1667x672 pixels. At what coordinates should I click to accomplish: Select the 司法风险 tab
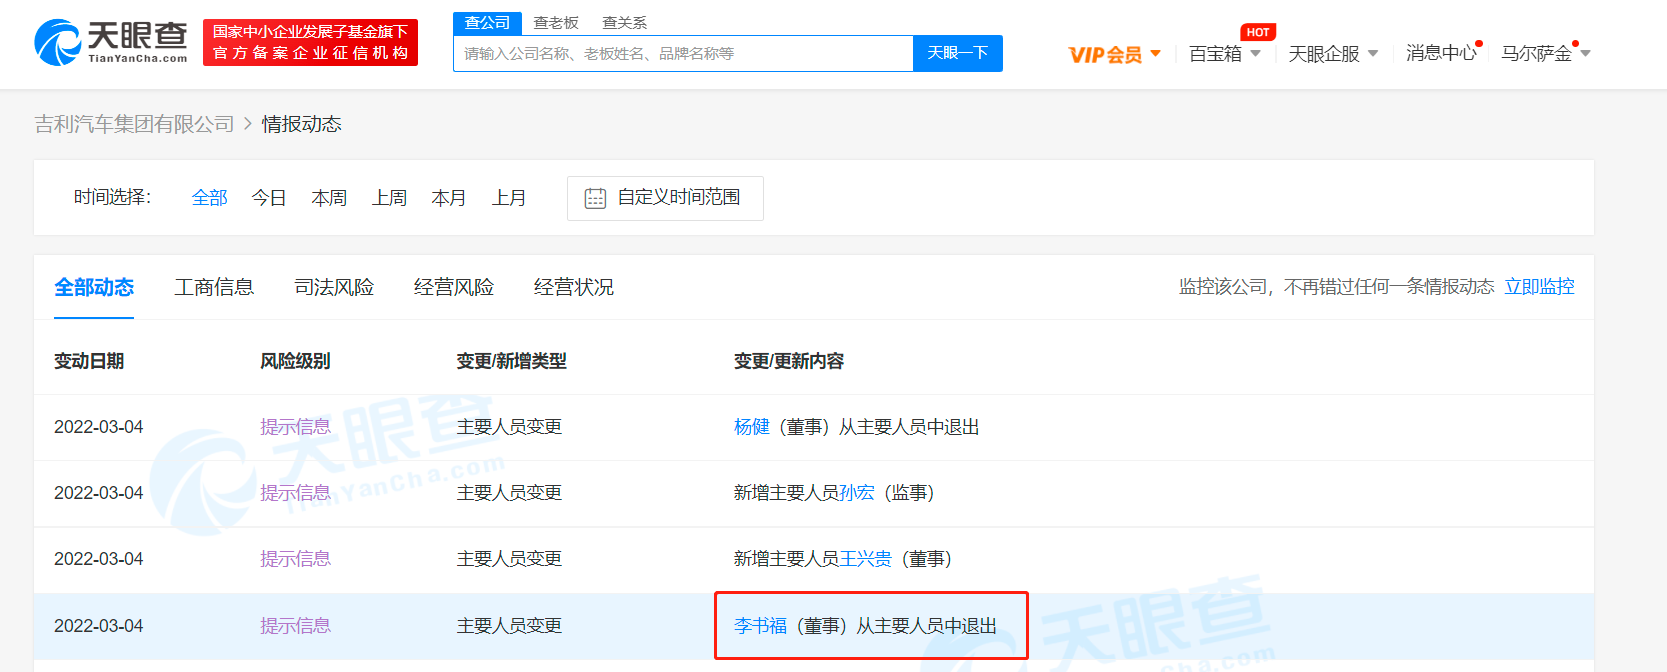click(x=334, y=287)
